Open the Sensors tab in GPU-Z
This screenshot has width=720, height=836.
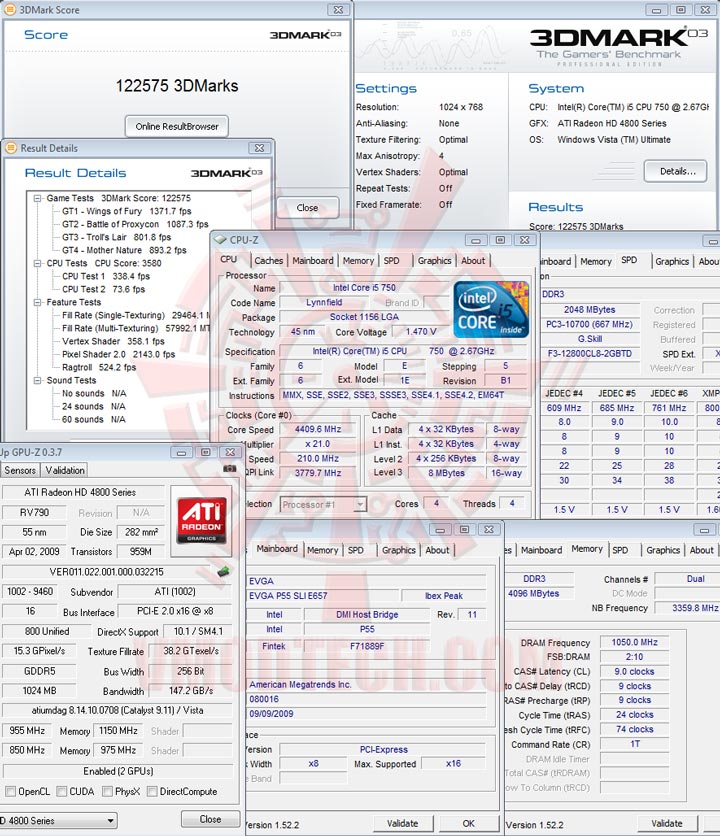(x=20, y=470)
